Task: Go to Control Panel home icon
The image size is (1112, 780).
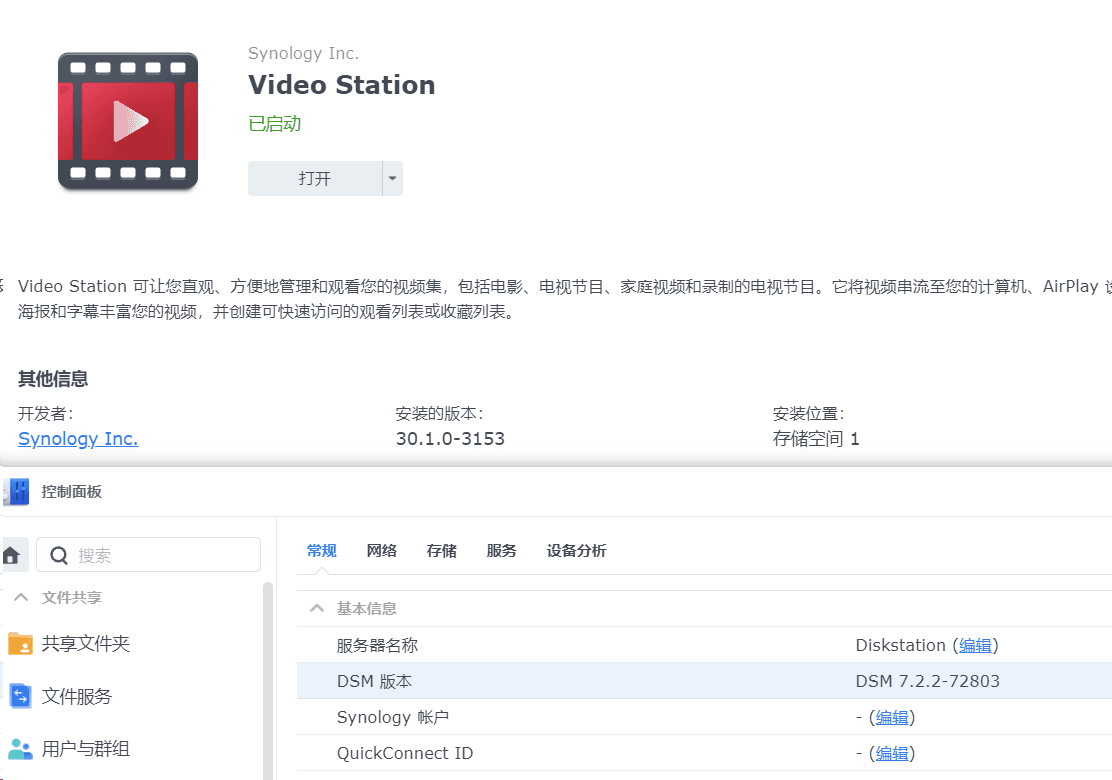Action: point(11,555)
